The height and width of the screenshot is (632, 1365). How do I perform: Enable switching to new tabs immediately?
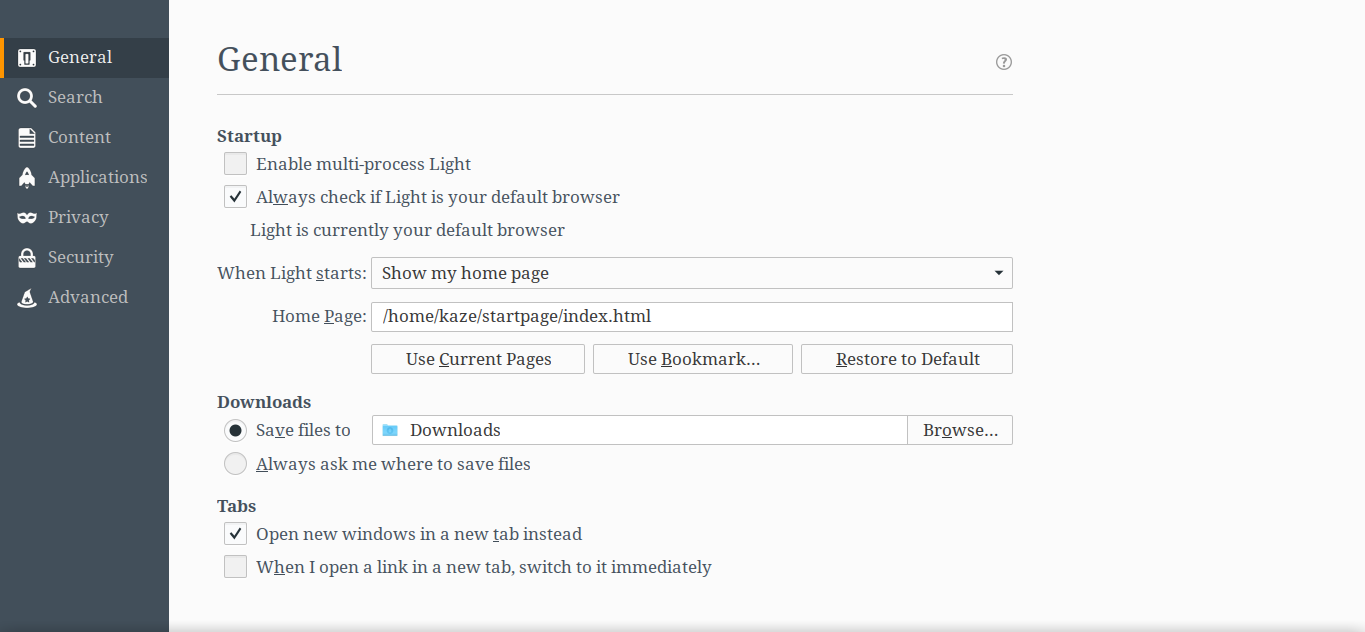pos(235,567)
